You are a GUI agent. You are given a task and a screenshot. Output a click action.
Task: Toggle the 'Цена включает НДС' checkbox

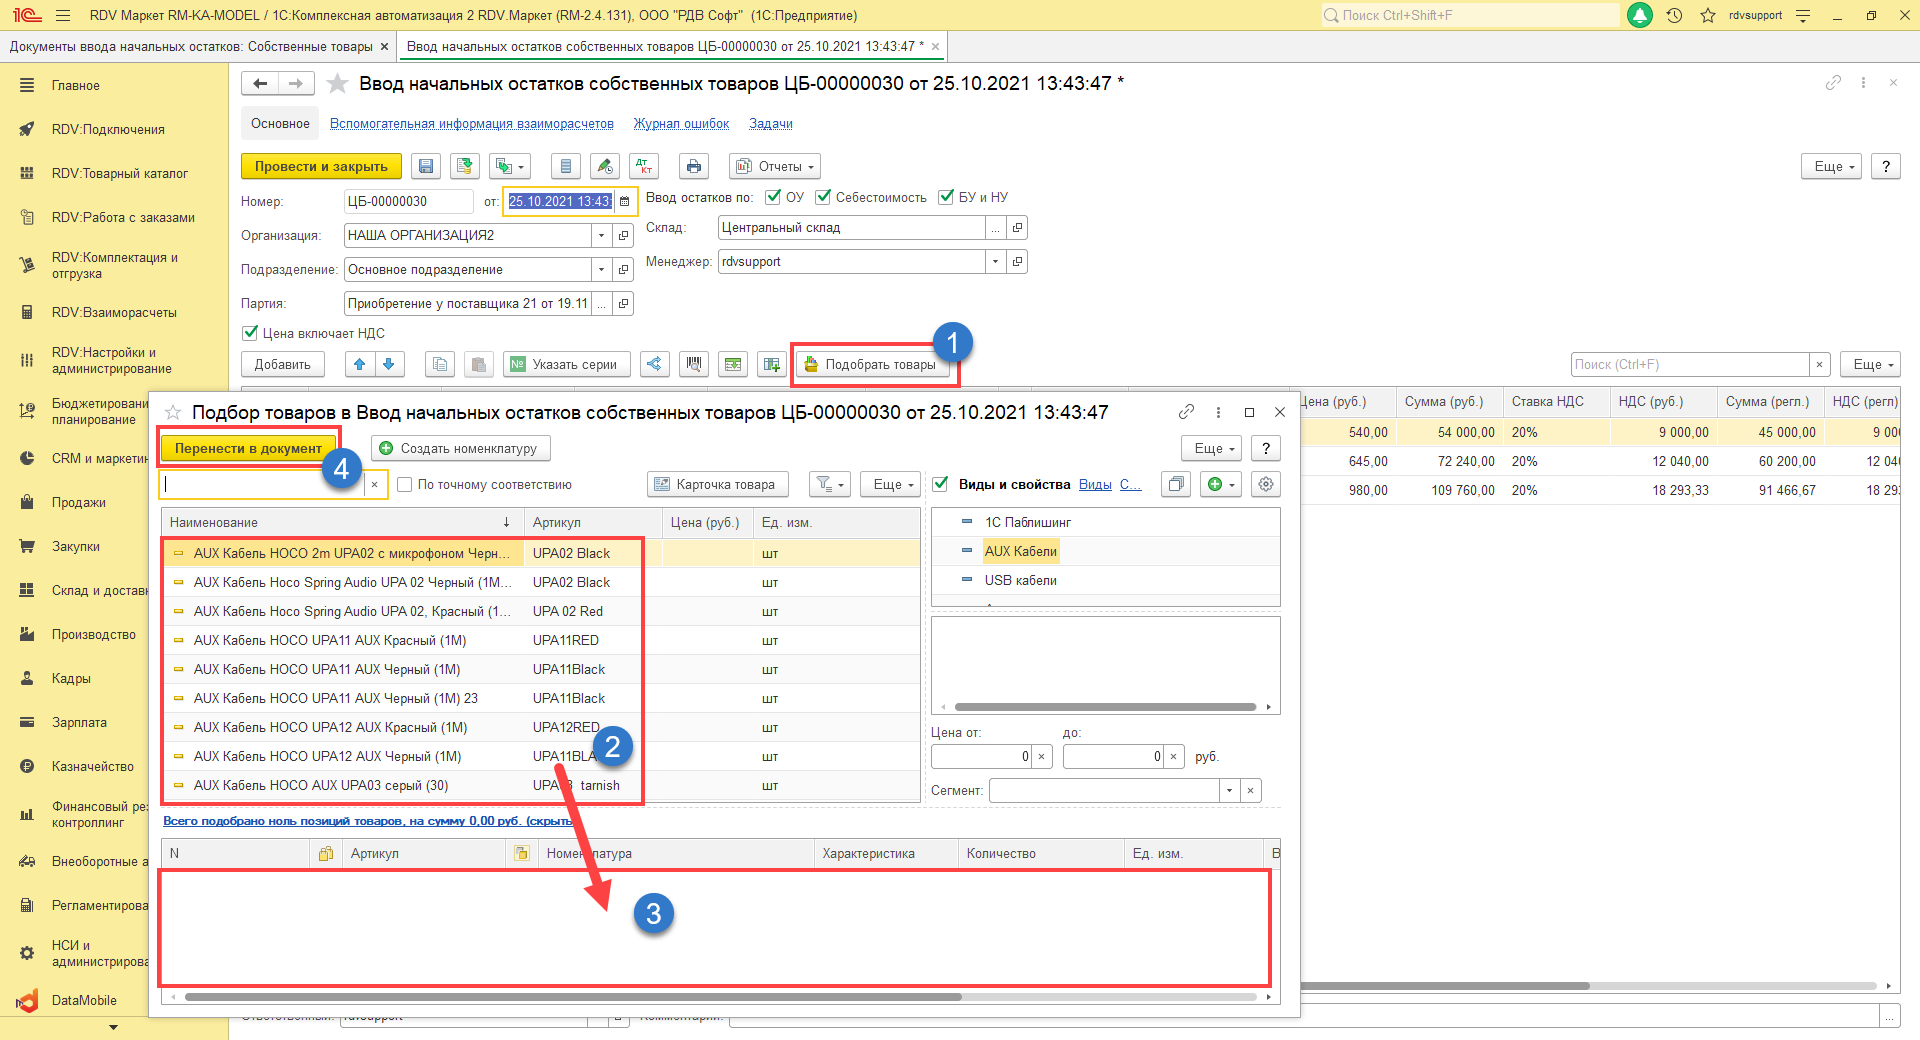click(250, 333)
